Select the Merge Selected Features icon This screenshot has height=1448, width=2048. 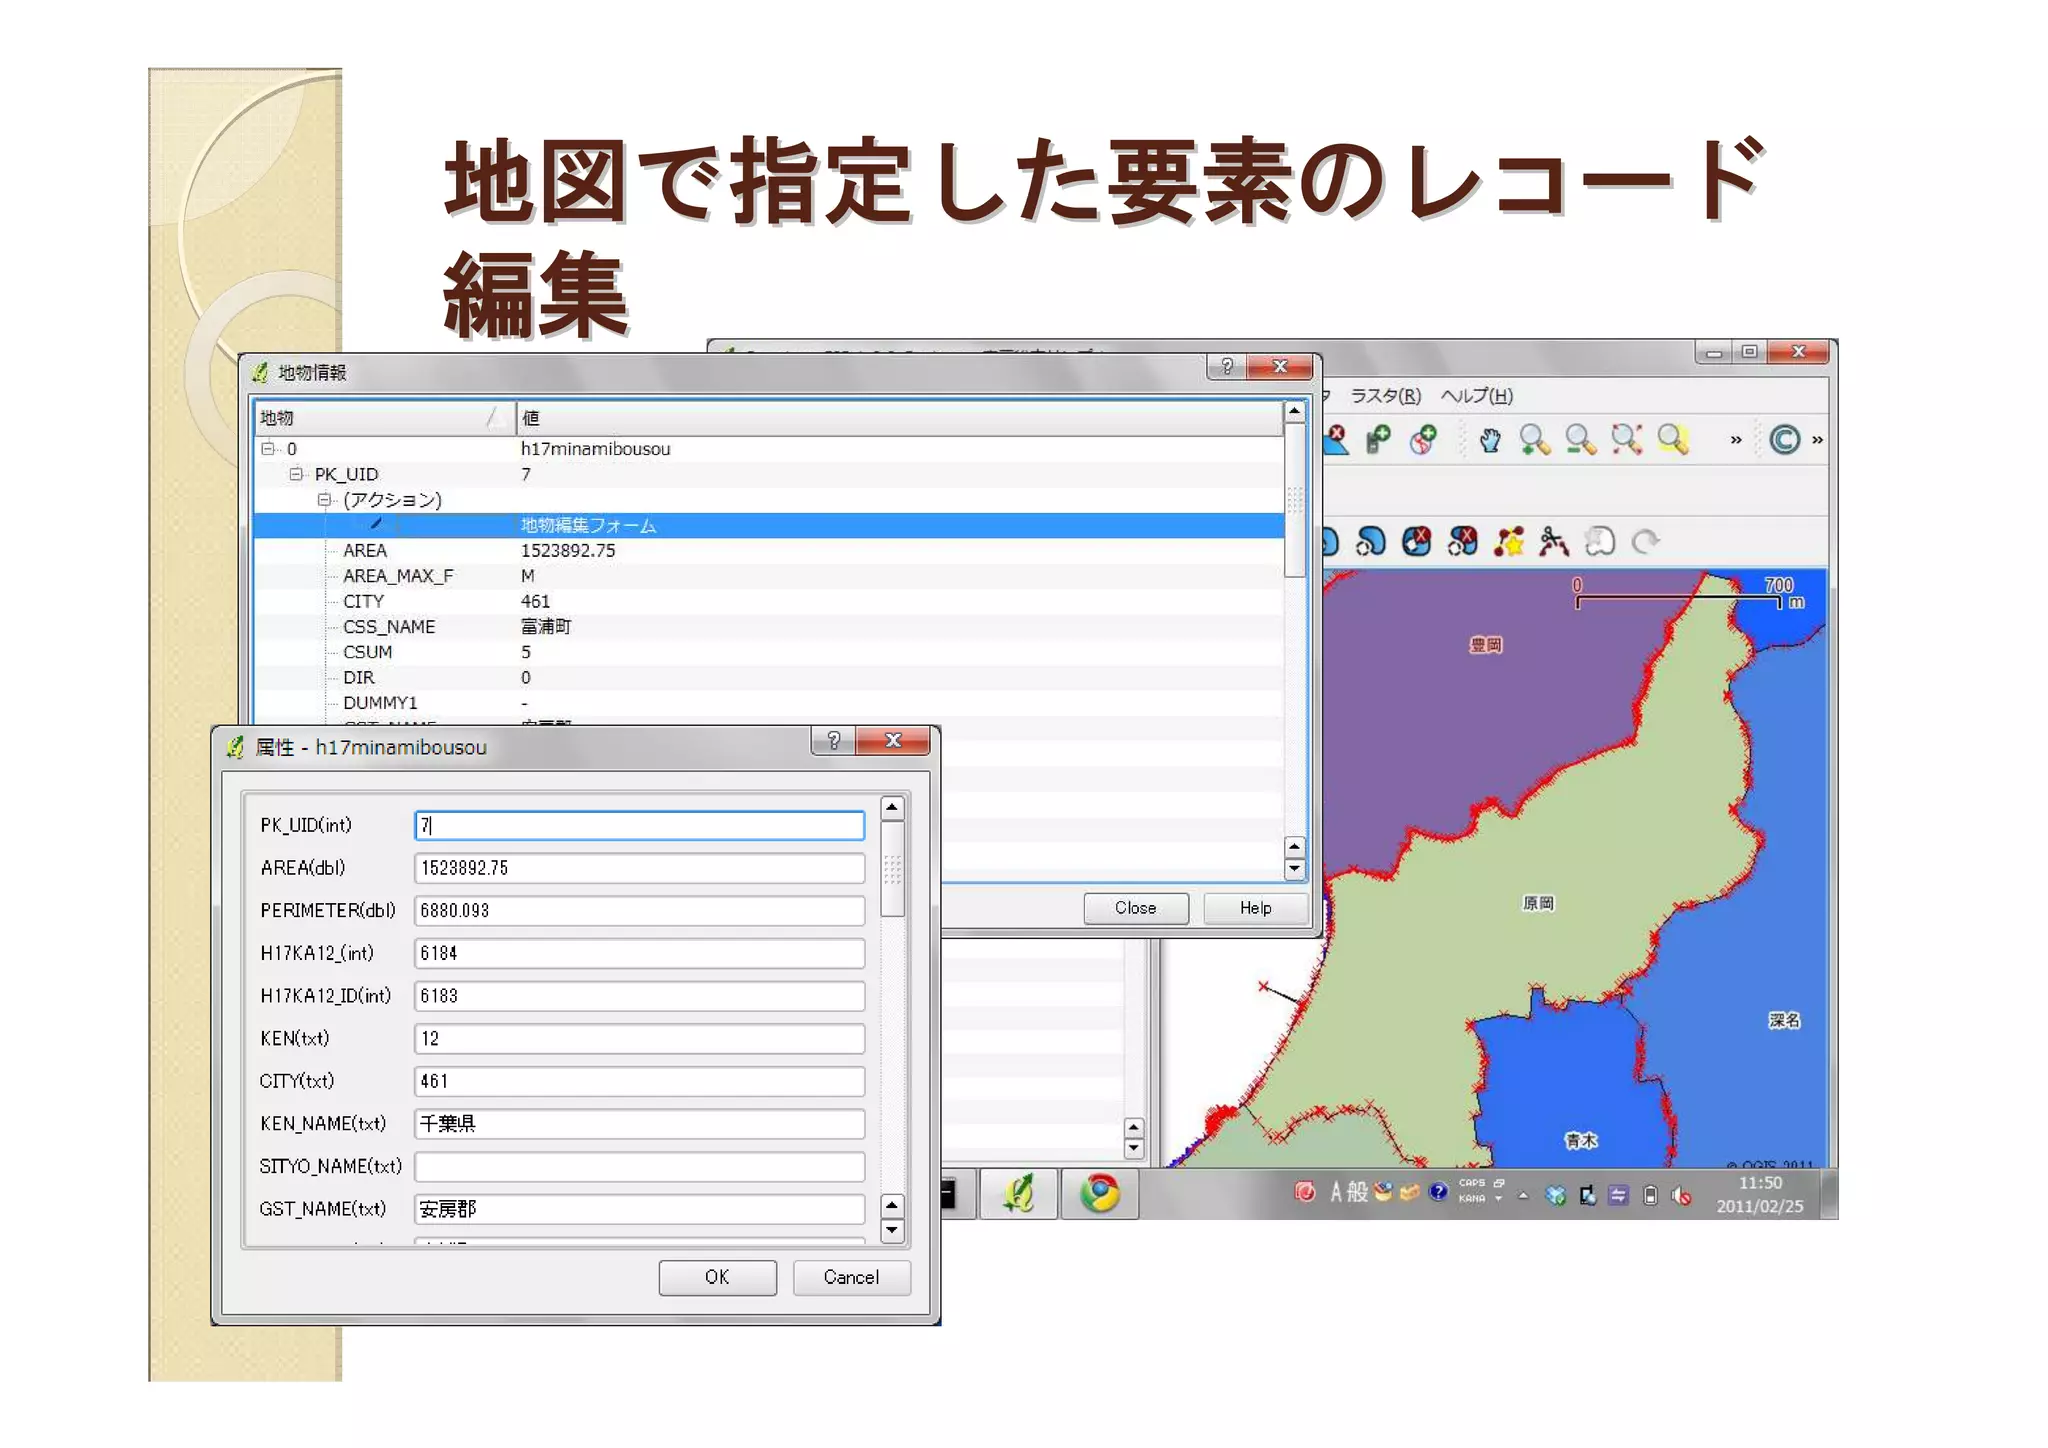[x=1600, y=542]
